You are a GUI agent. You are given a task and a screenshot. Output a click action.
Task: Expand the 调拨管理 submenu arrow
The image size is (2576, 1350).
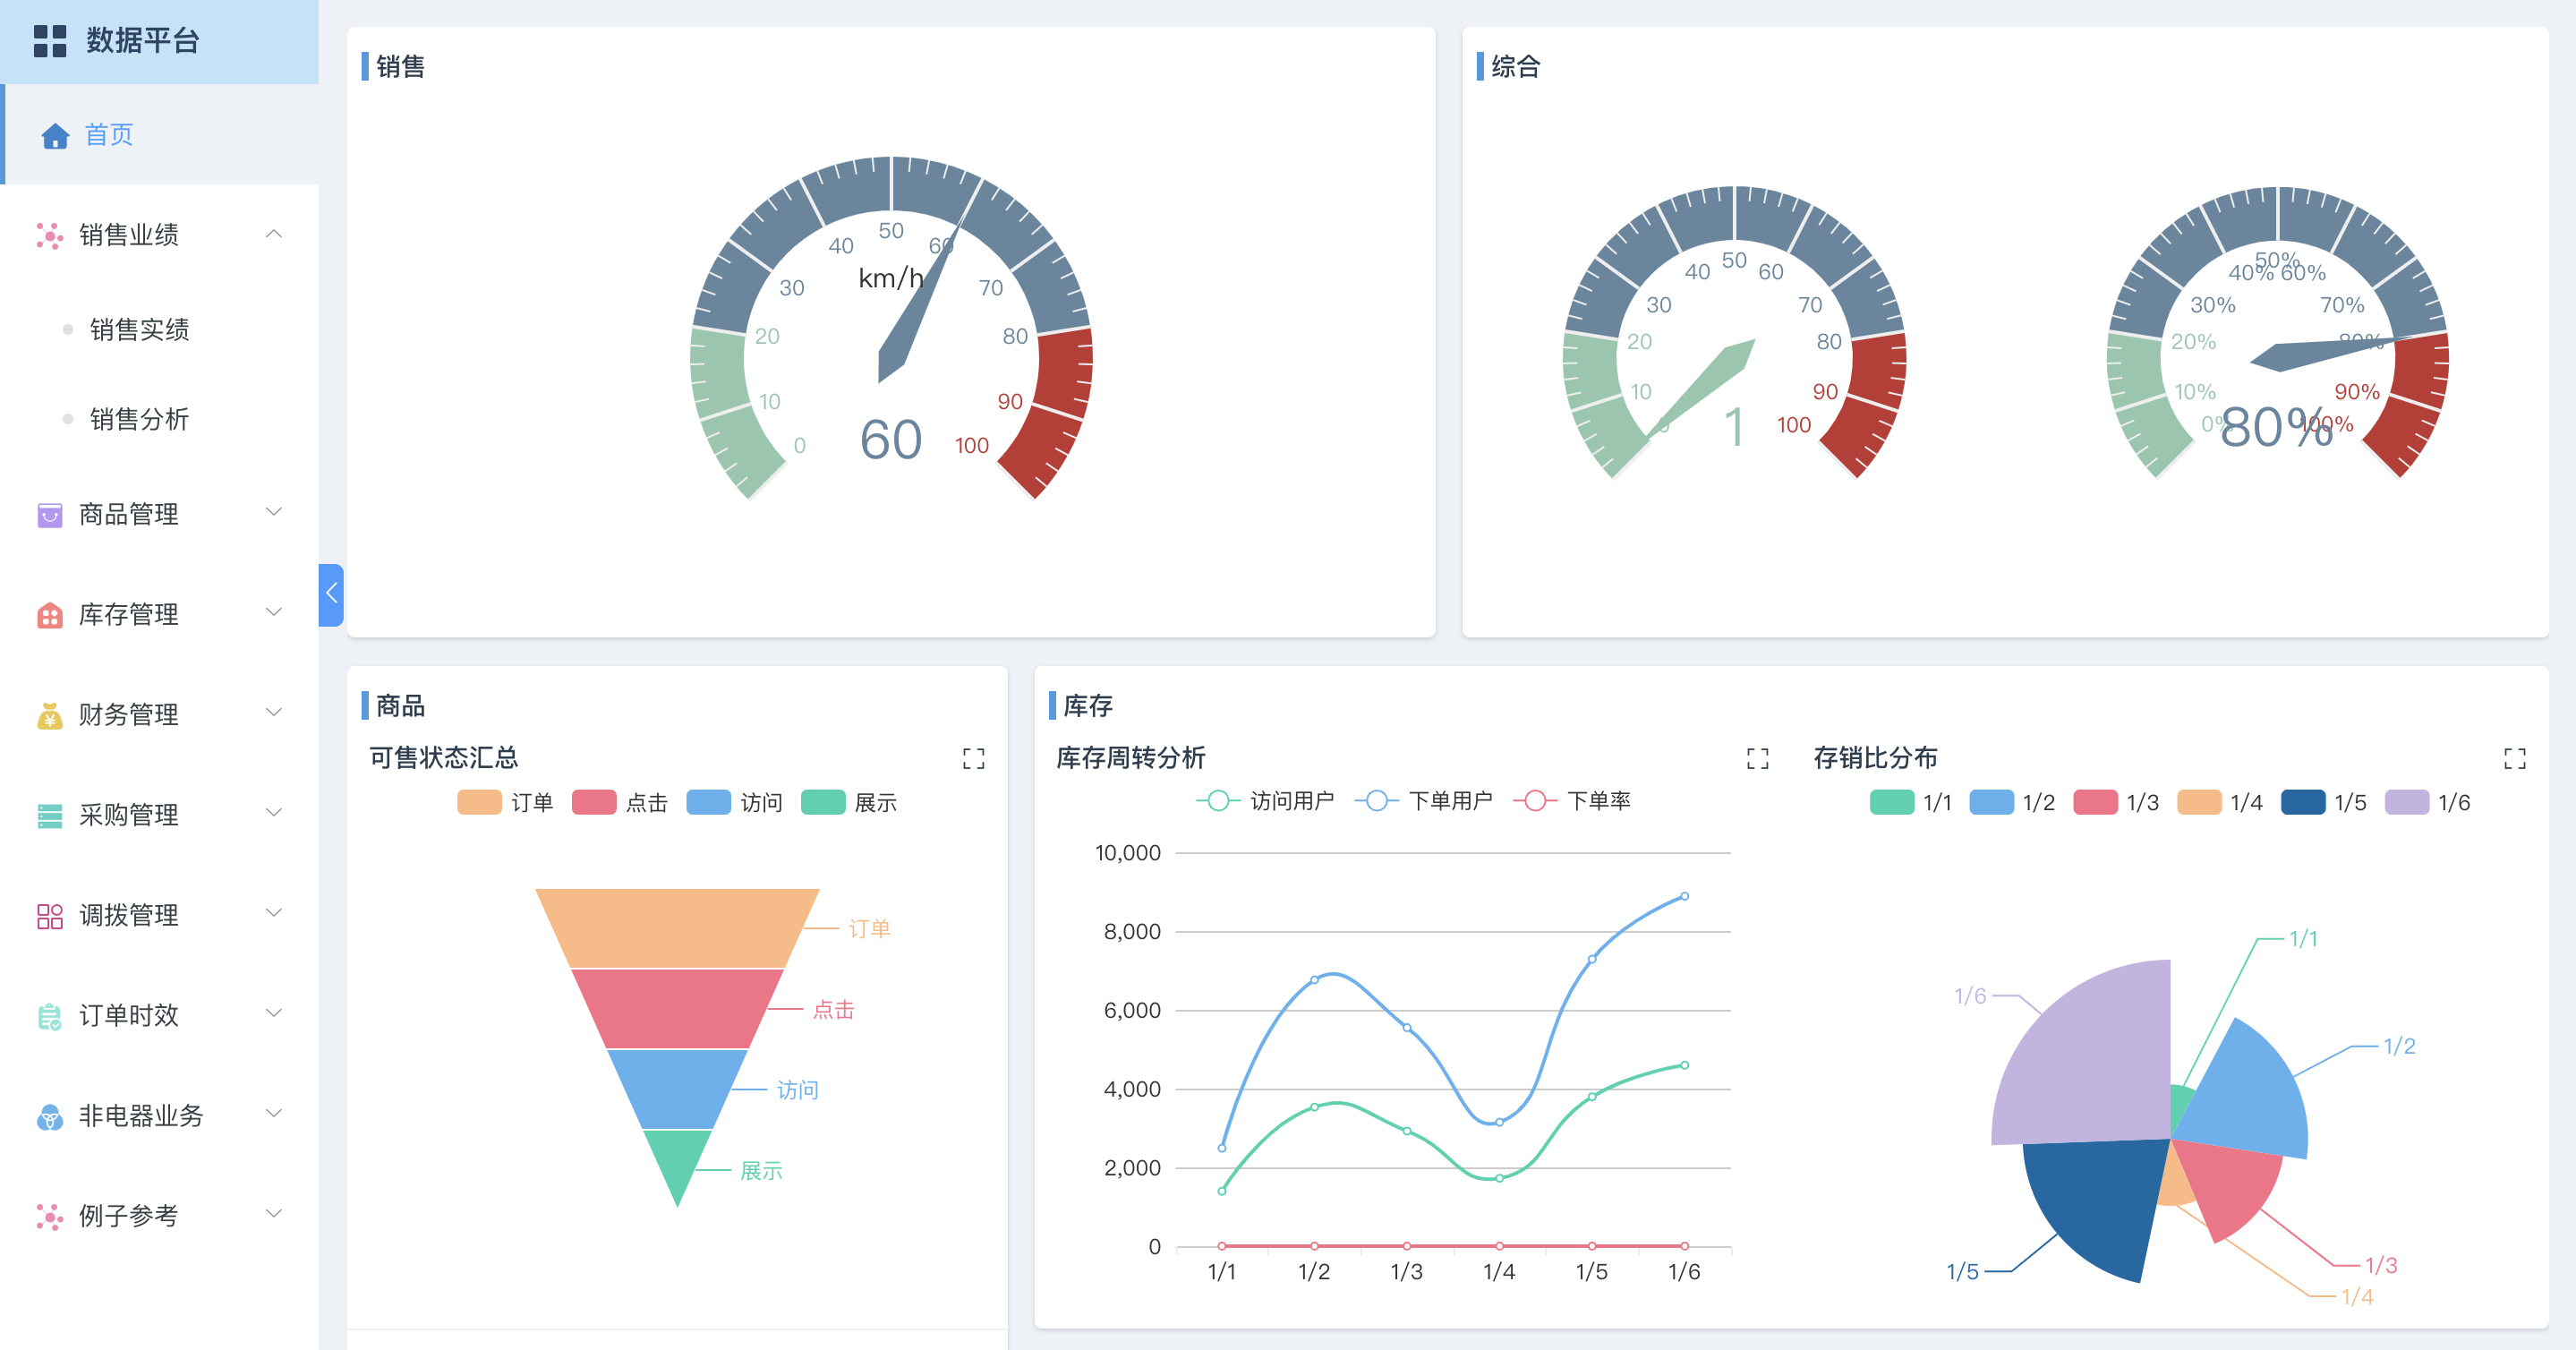point(273,913)
